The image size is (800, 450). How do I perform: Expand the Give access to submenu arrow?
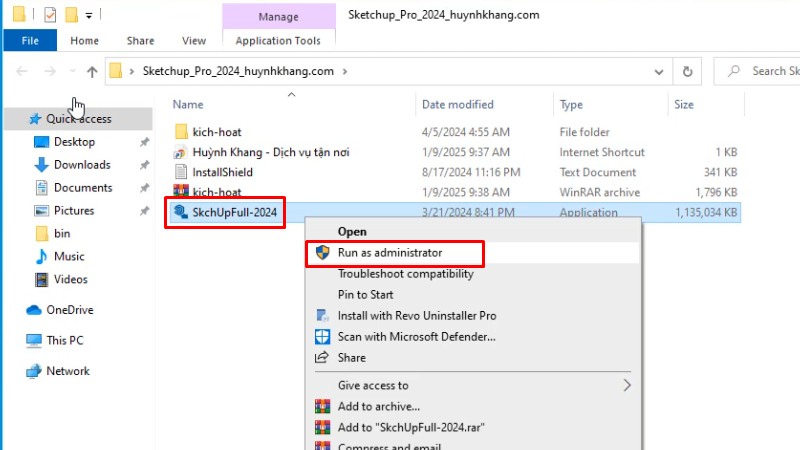tap(627, 385)
